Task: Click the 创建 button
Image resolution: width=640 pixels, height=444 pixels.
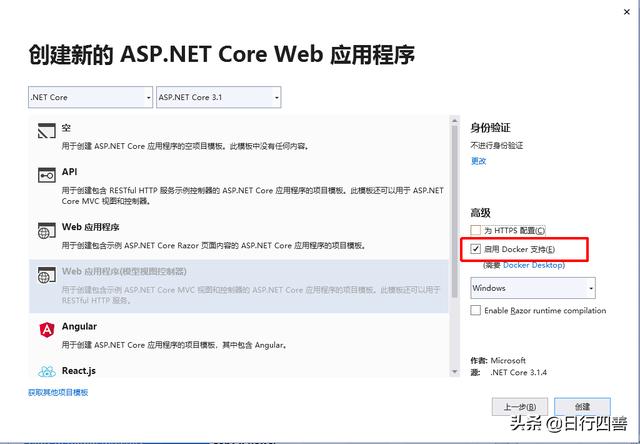Action: point(582,406)
